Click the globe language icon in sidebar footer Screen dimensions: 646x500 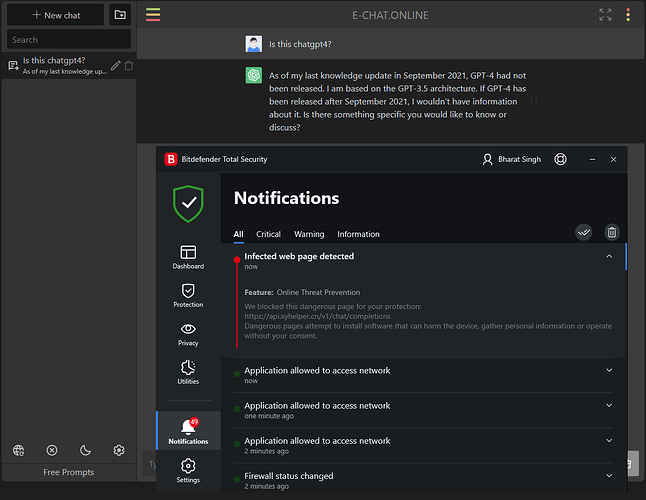(x=19, y=450)
